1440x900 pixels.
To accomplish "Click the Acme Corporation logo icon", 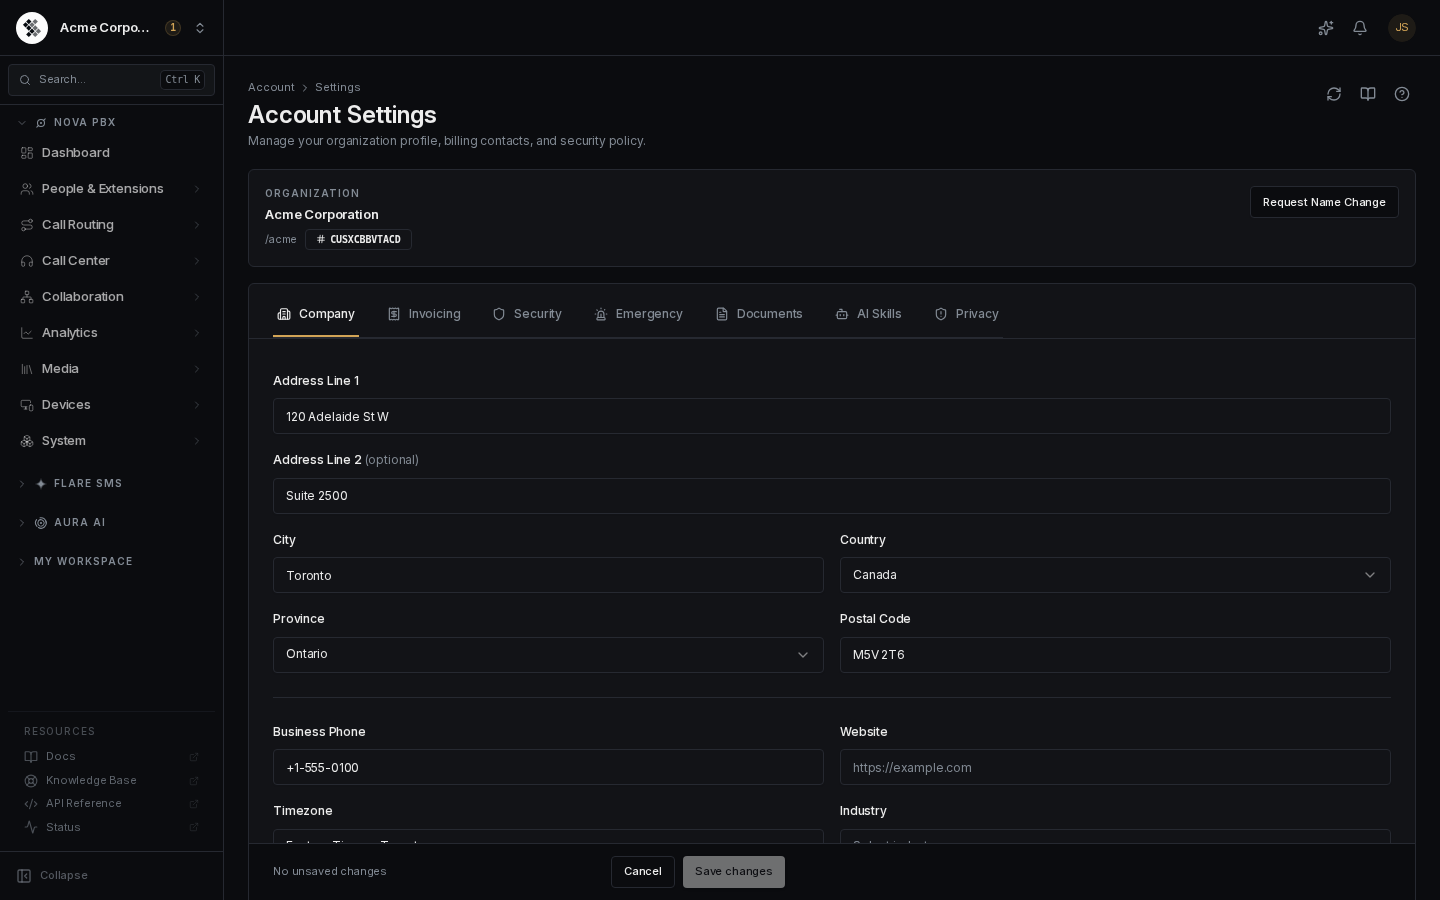I will pos(32,28).
